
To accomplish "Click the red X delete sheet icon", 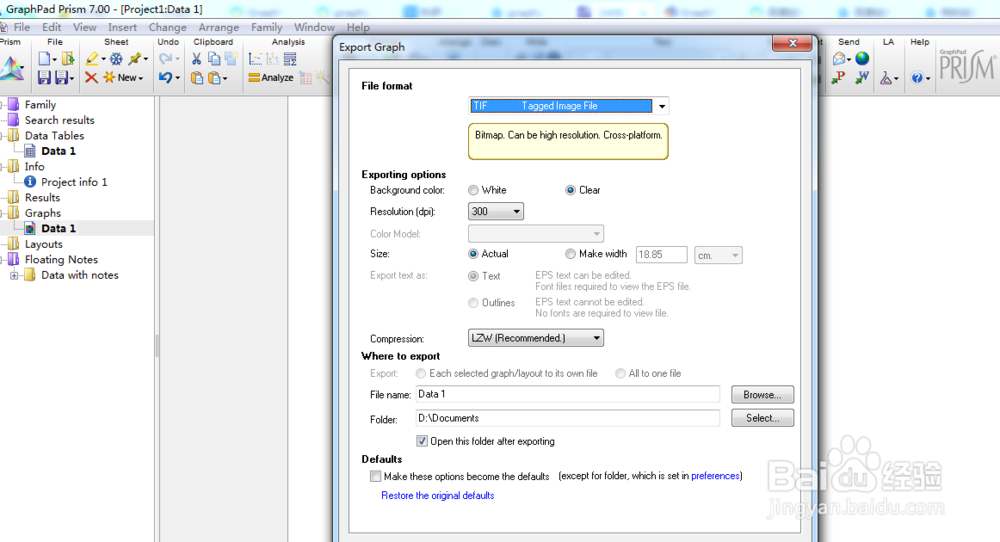I will point(91,77).
